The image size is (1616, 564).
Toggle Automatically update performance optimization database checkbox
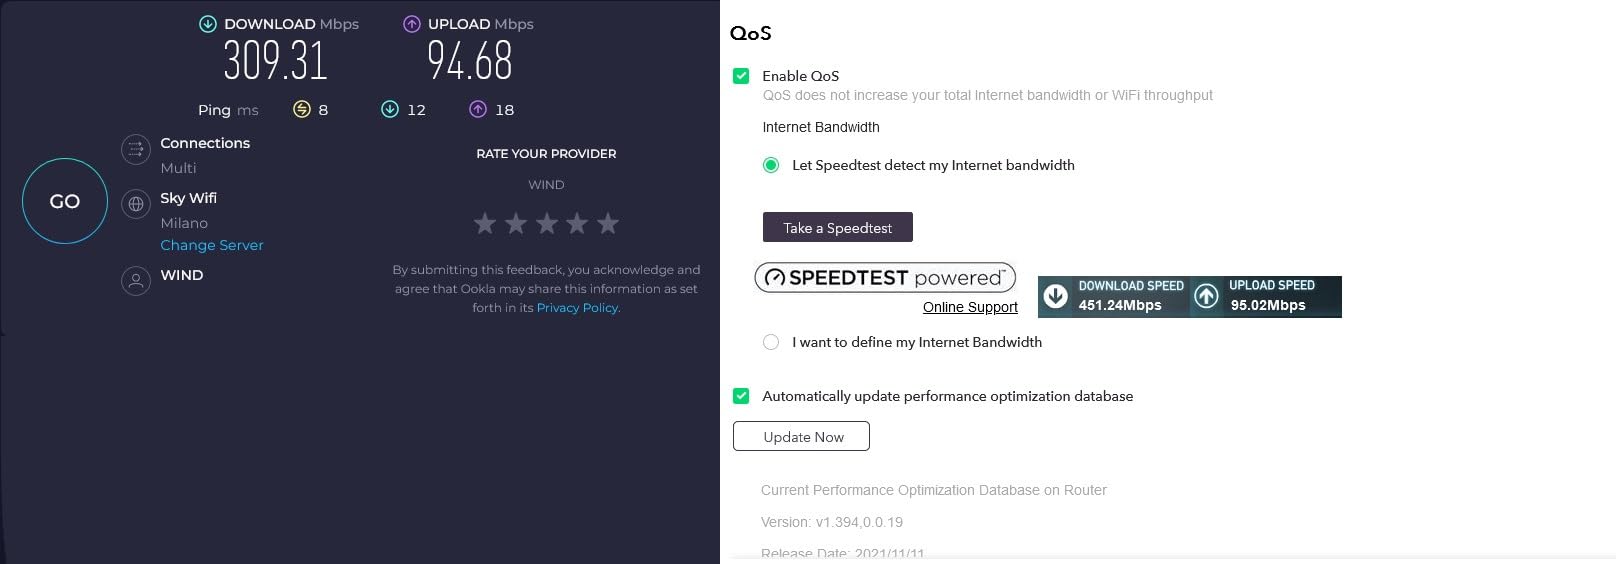tap(741, 396)
